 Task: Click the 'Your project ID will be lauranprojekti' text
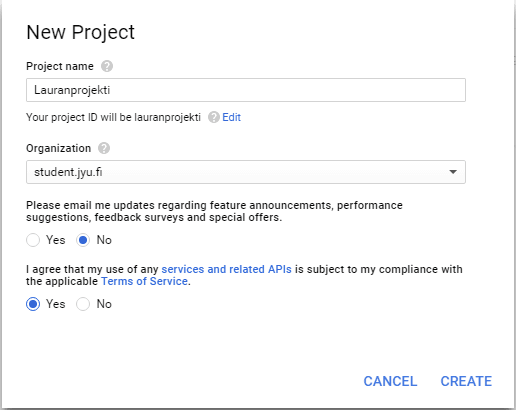point(113,117)
